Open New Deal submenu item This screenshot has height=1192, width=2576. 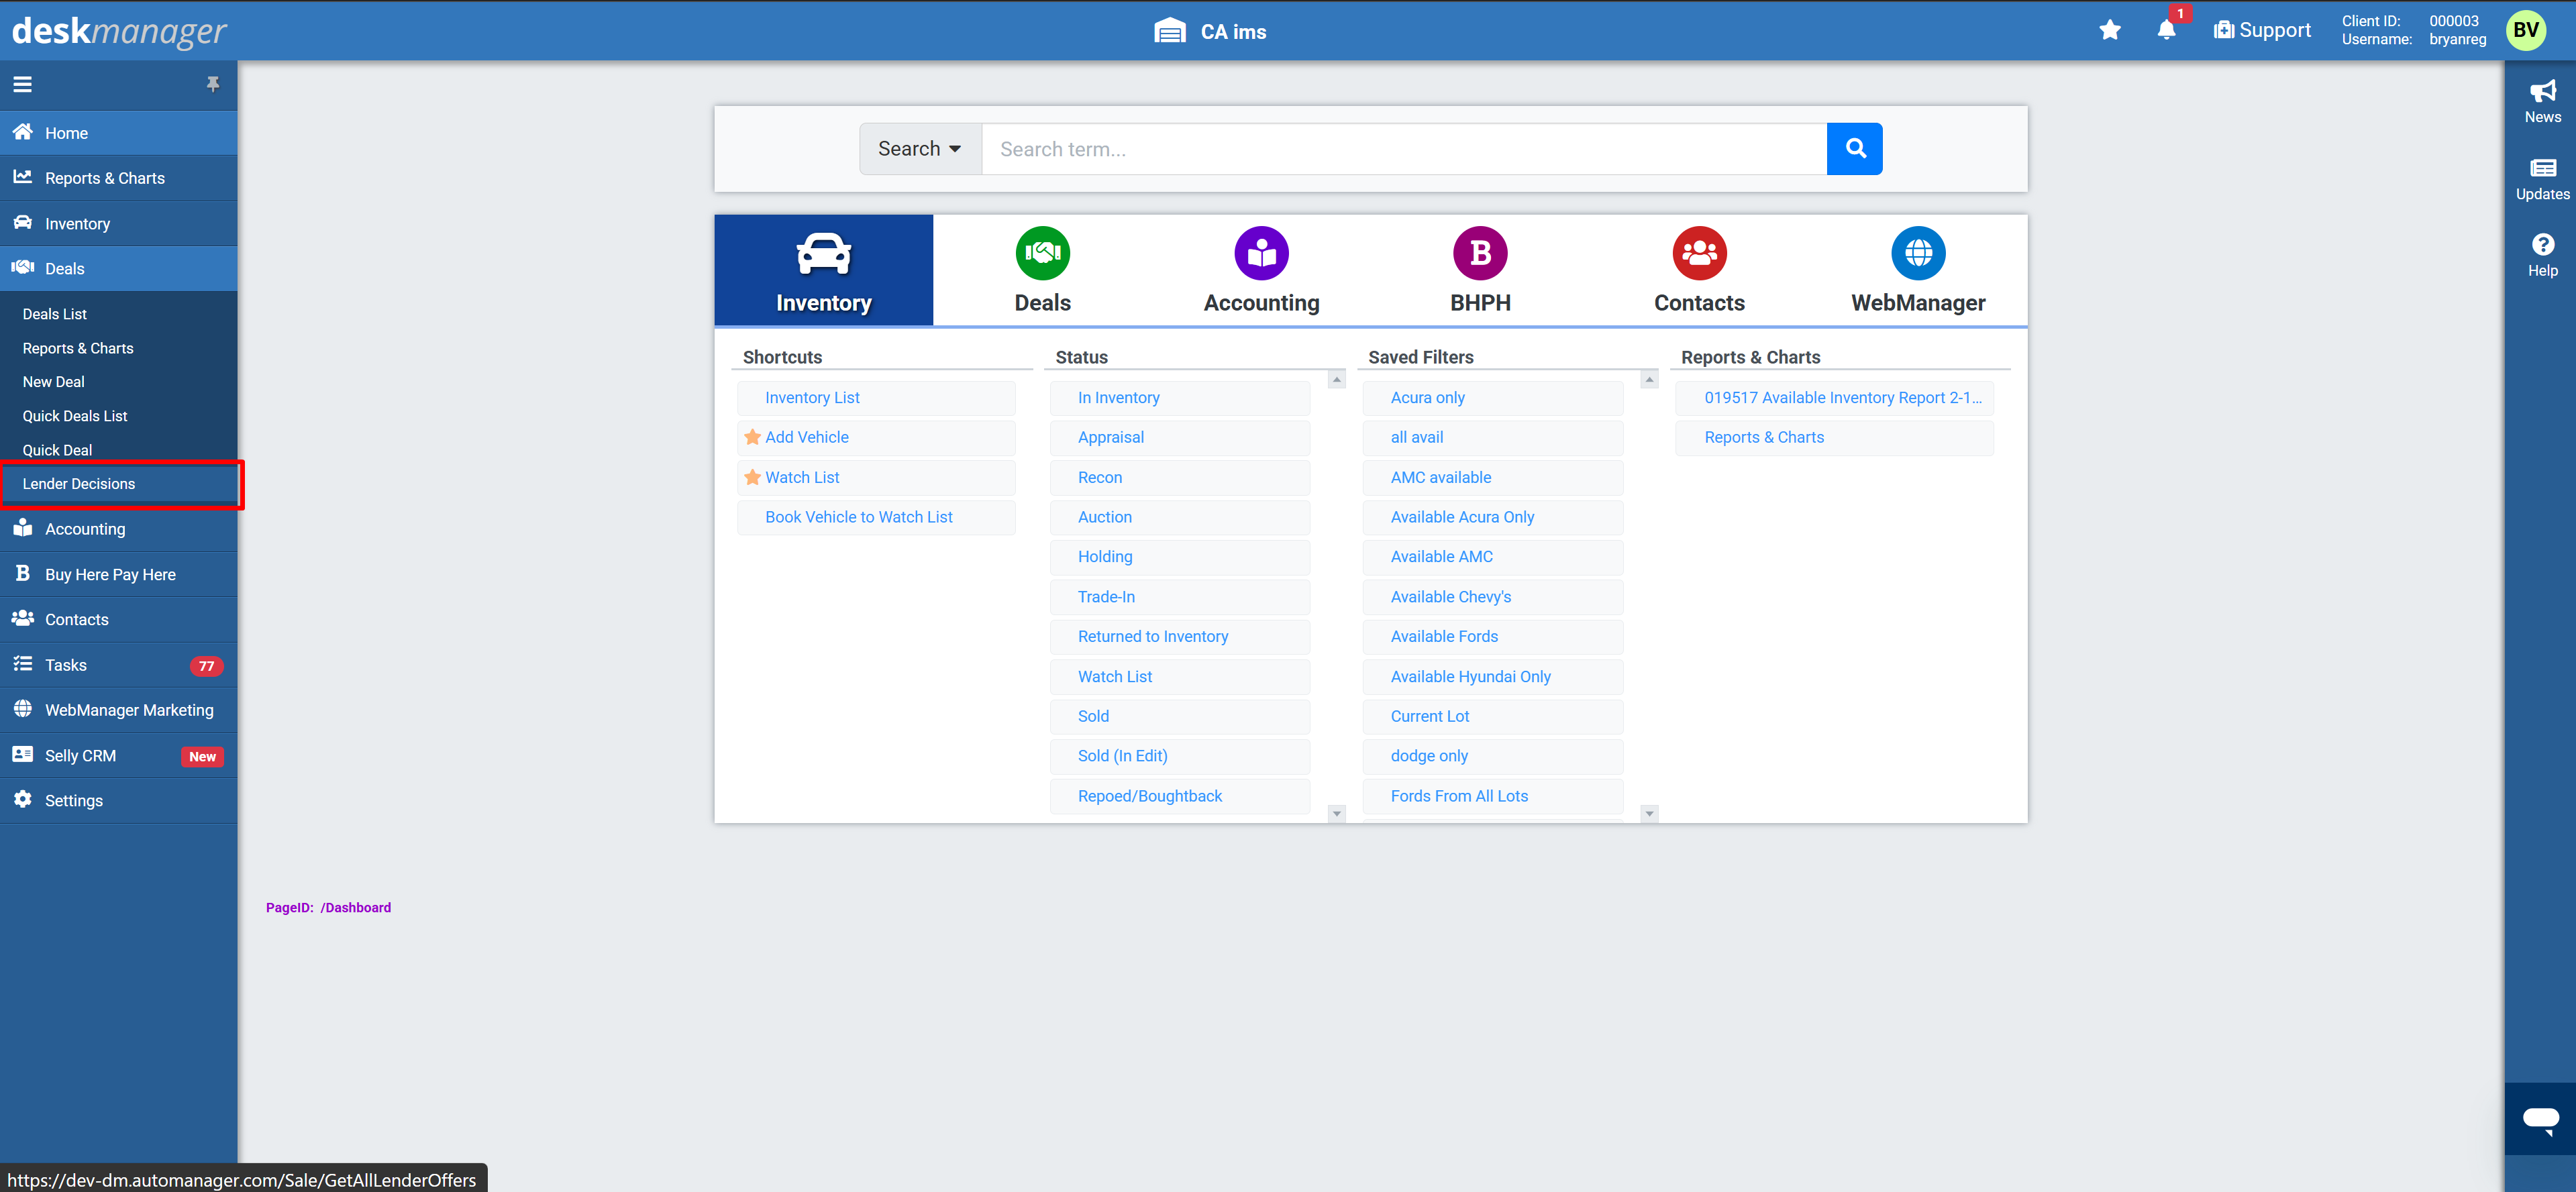click(x=119, y=382)
